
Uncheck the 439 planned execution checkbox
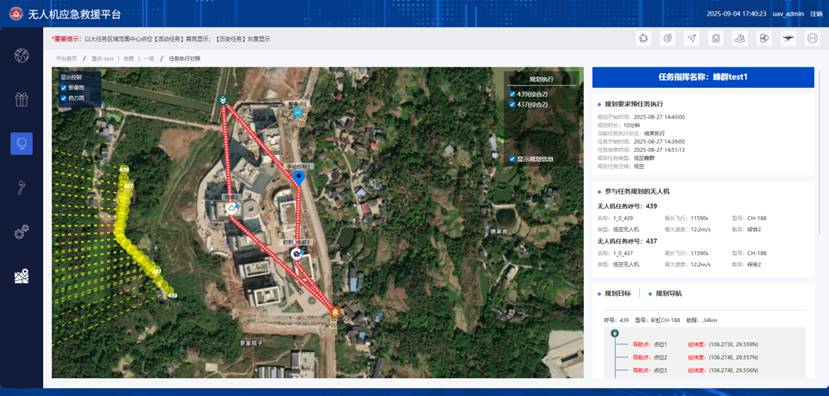tap(512, 94)
